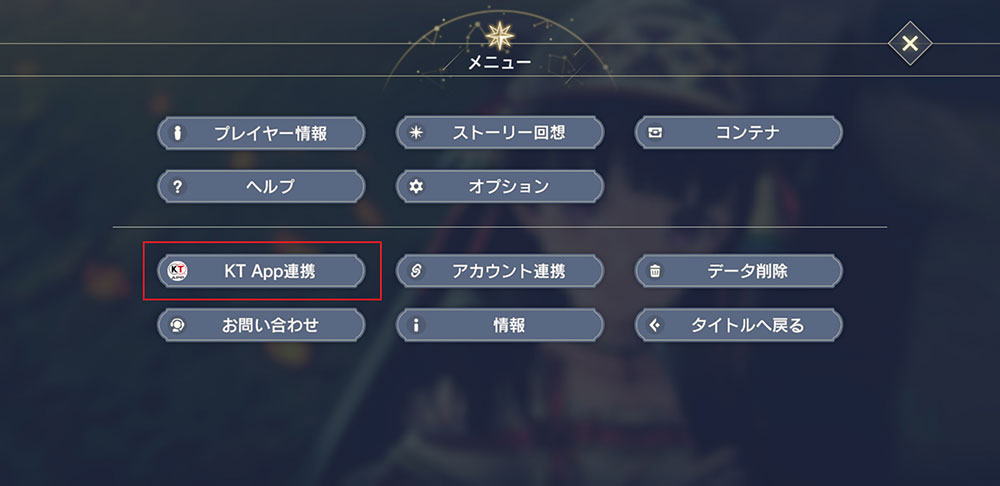1000x486 pixels.
Task: Click the star emblem above メニュー
Action: click(499, 36)
